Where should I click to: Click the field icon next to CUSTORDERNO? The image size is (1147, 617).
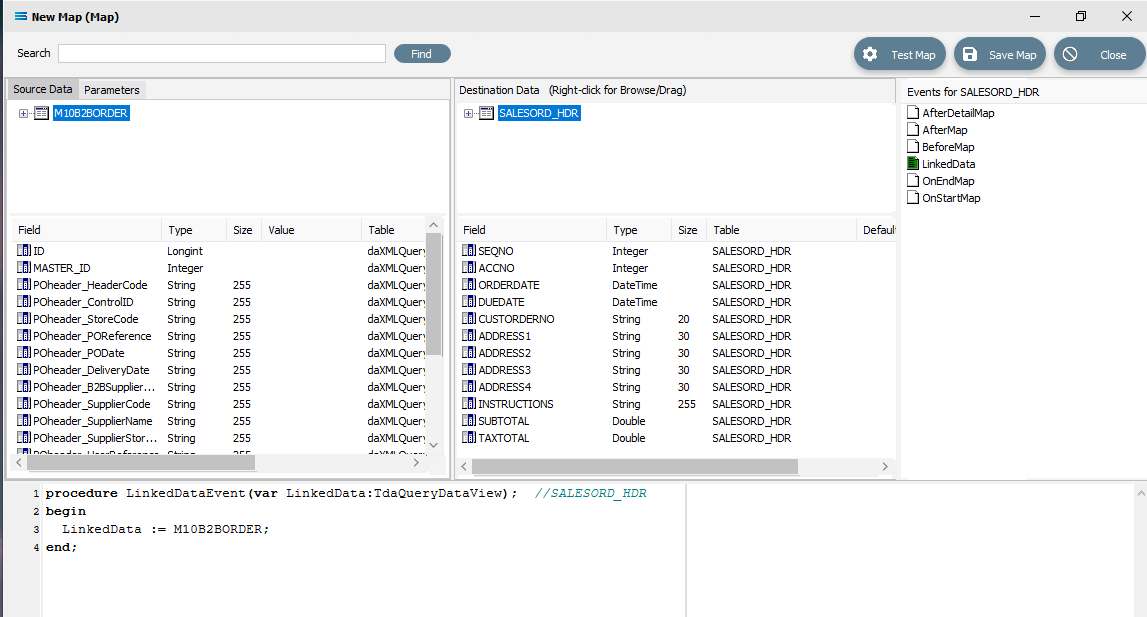pyautogui.click(x=469, y=318)
